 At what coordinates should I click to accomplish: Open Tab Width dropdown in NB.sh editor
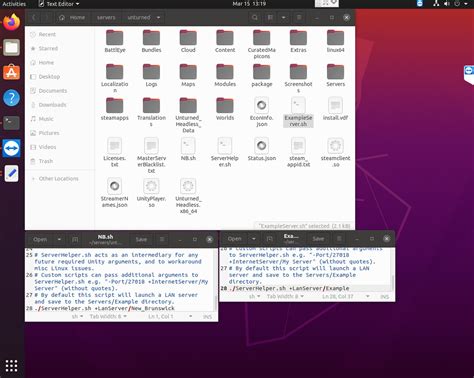108,316
